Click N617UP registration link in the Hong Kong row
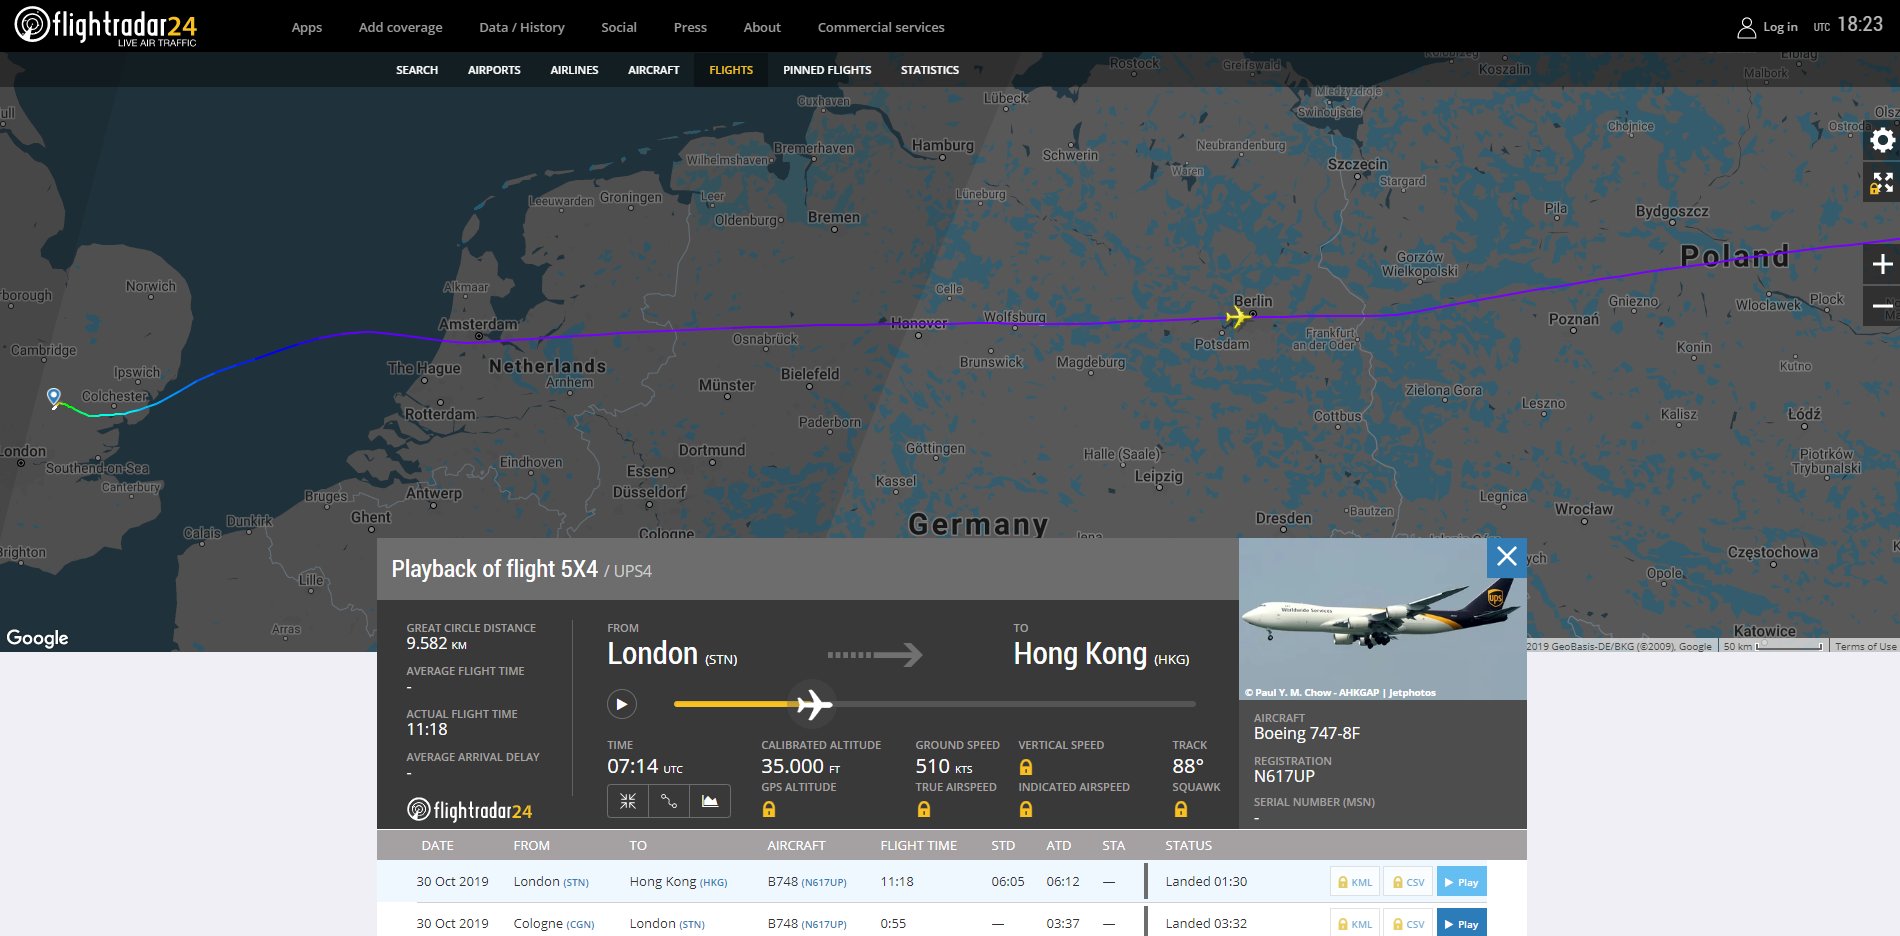 [x=823, y=882]
